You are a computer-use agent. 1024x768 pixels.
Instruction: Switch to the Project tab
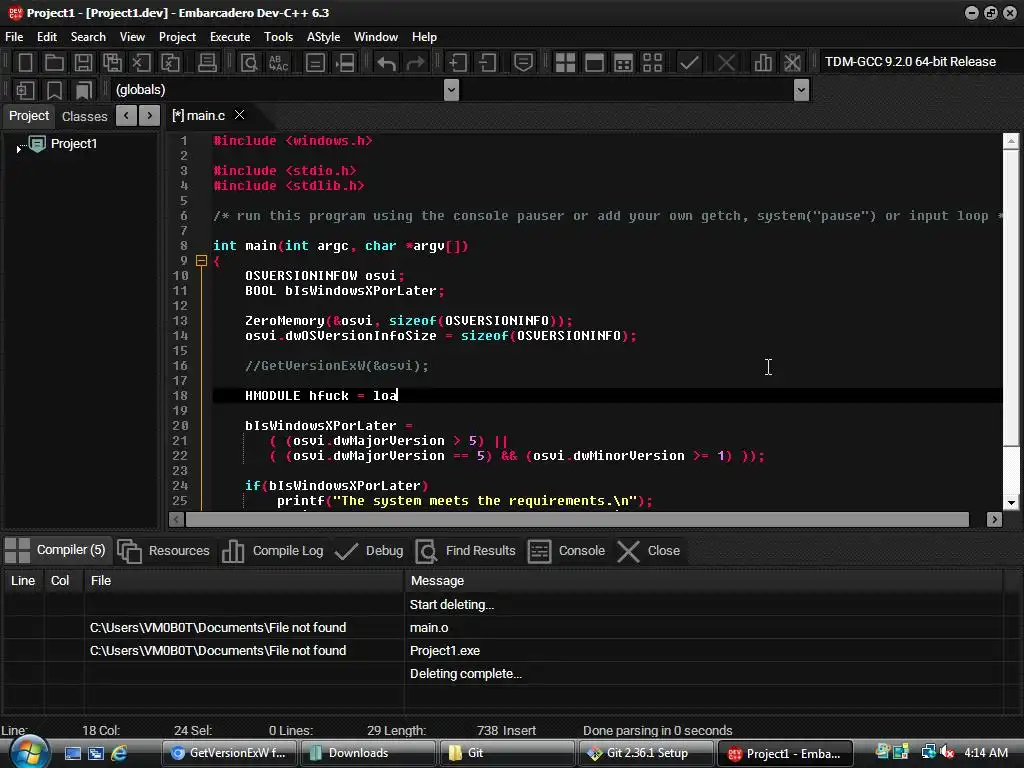click(x=29, y=116)
